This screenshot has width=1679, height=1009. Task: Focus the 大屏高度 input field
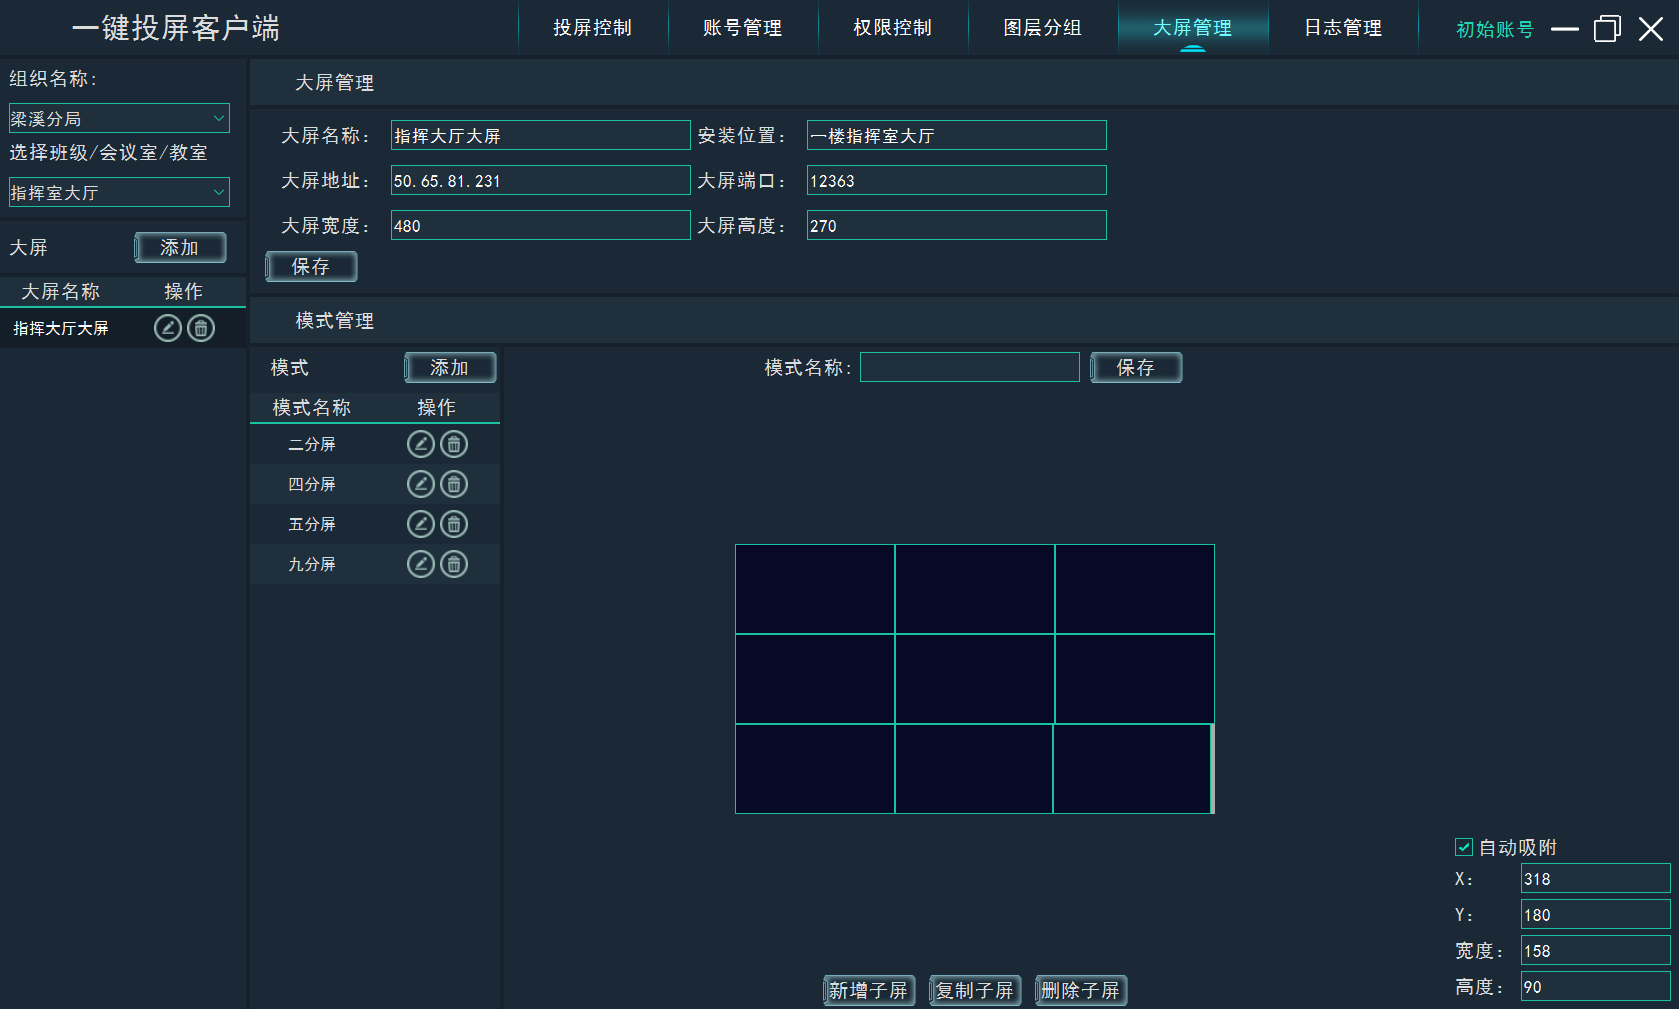coord(956,225)
